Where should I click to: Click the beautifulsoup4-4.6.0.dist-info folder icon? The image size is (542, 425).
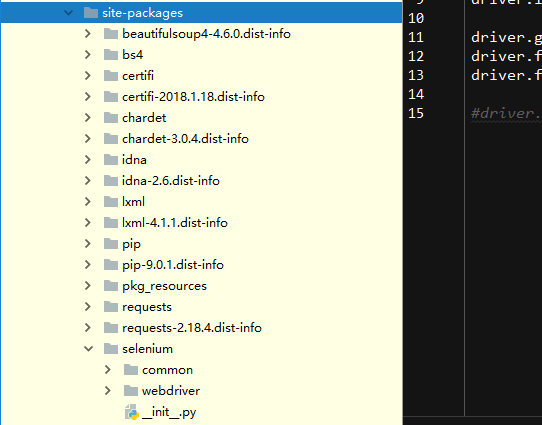click(x=111, y=34)
